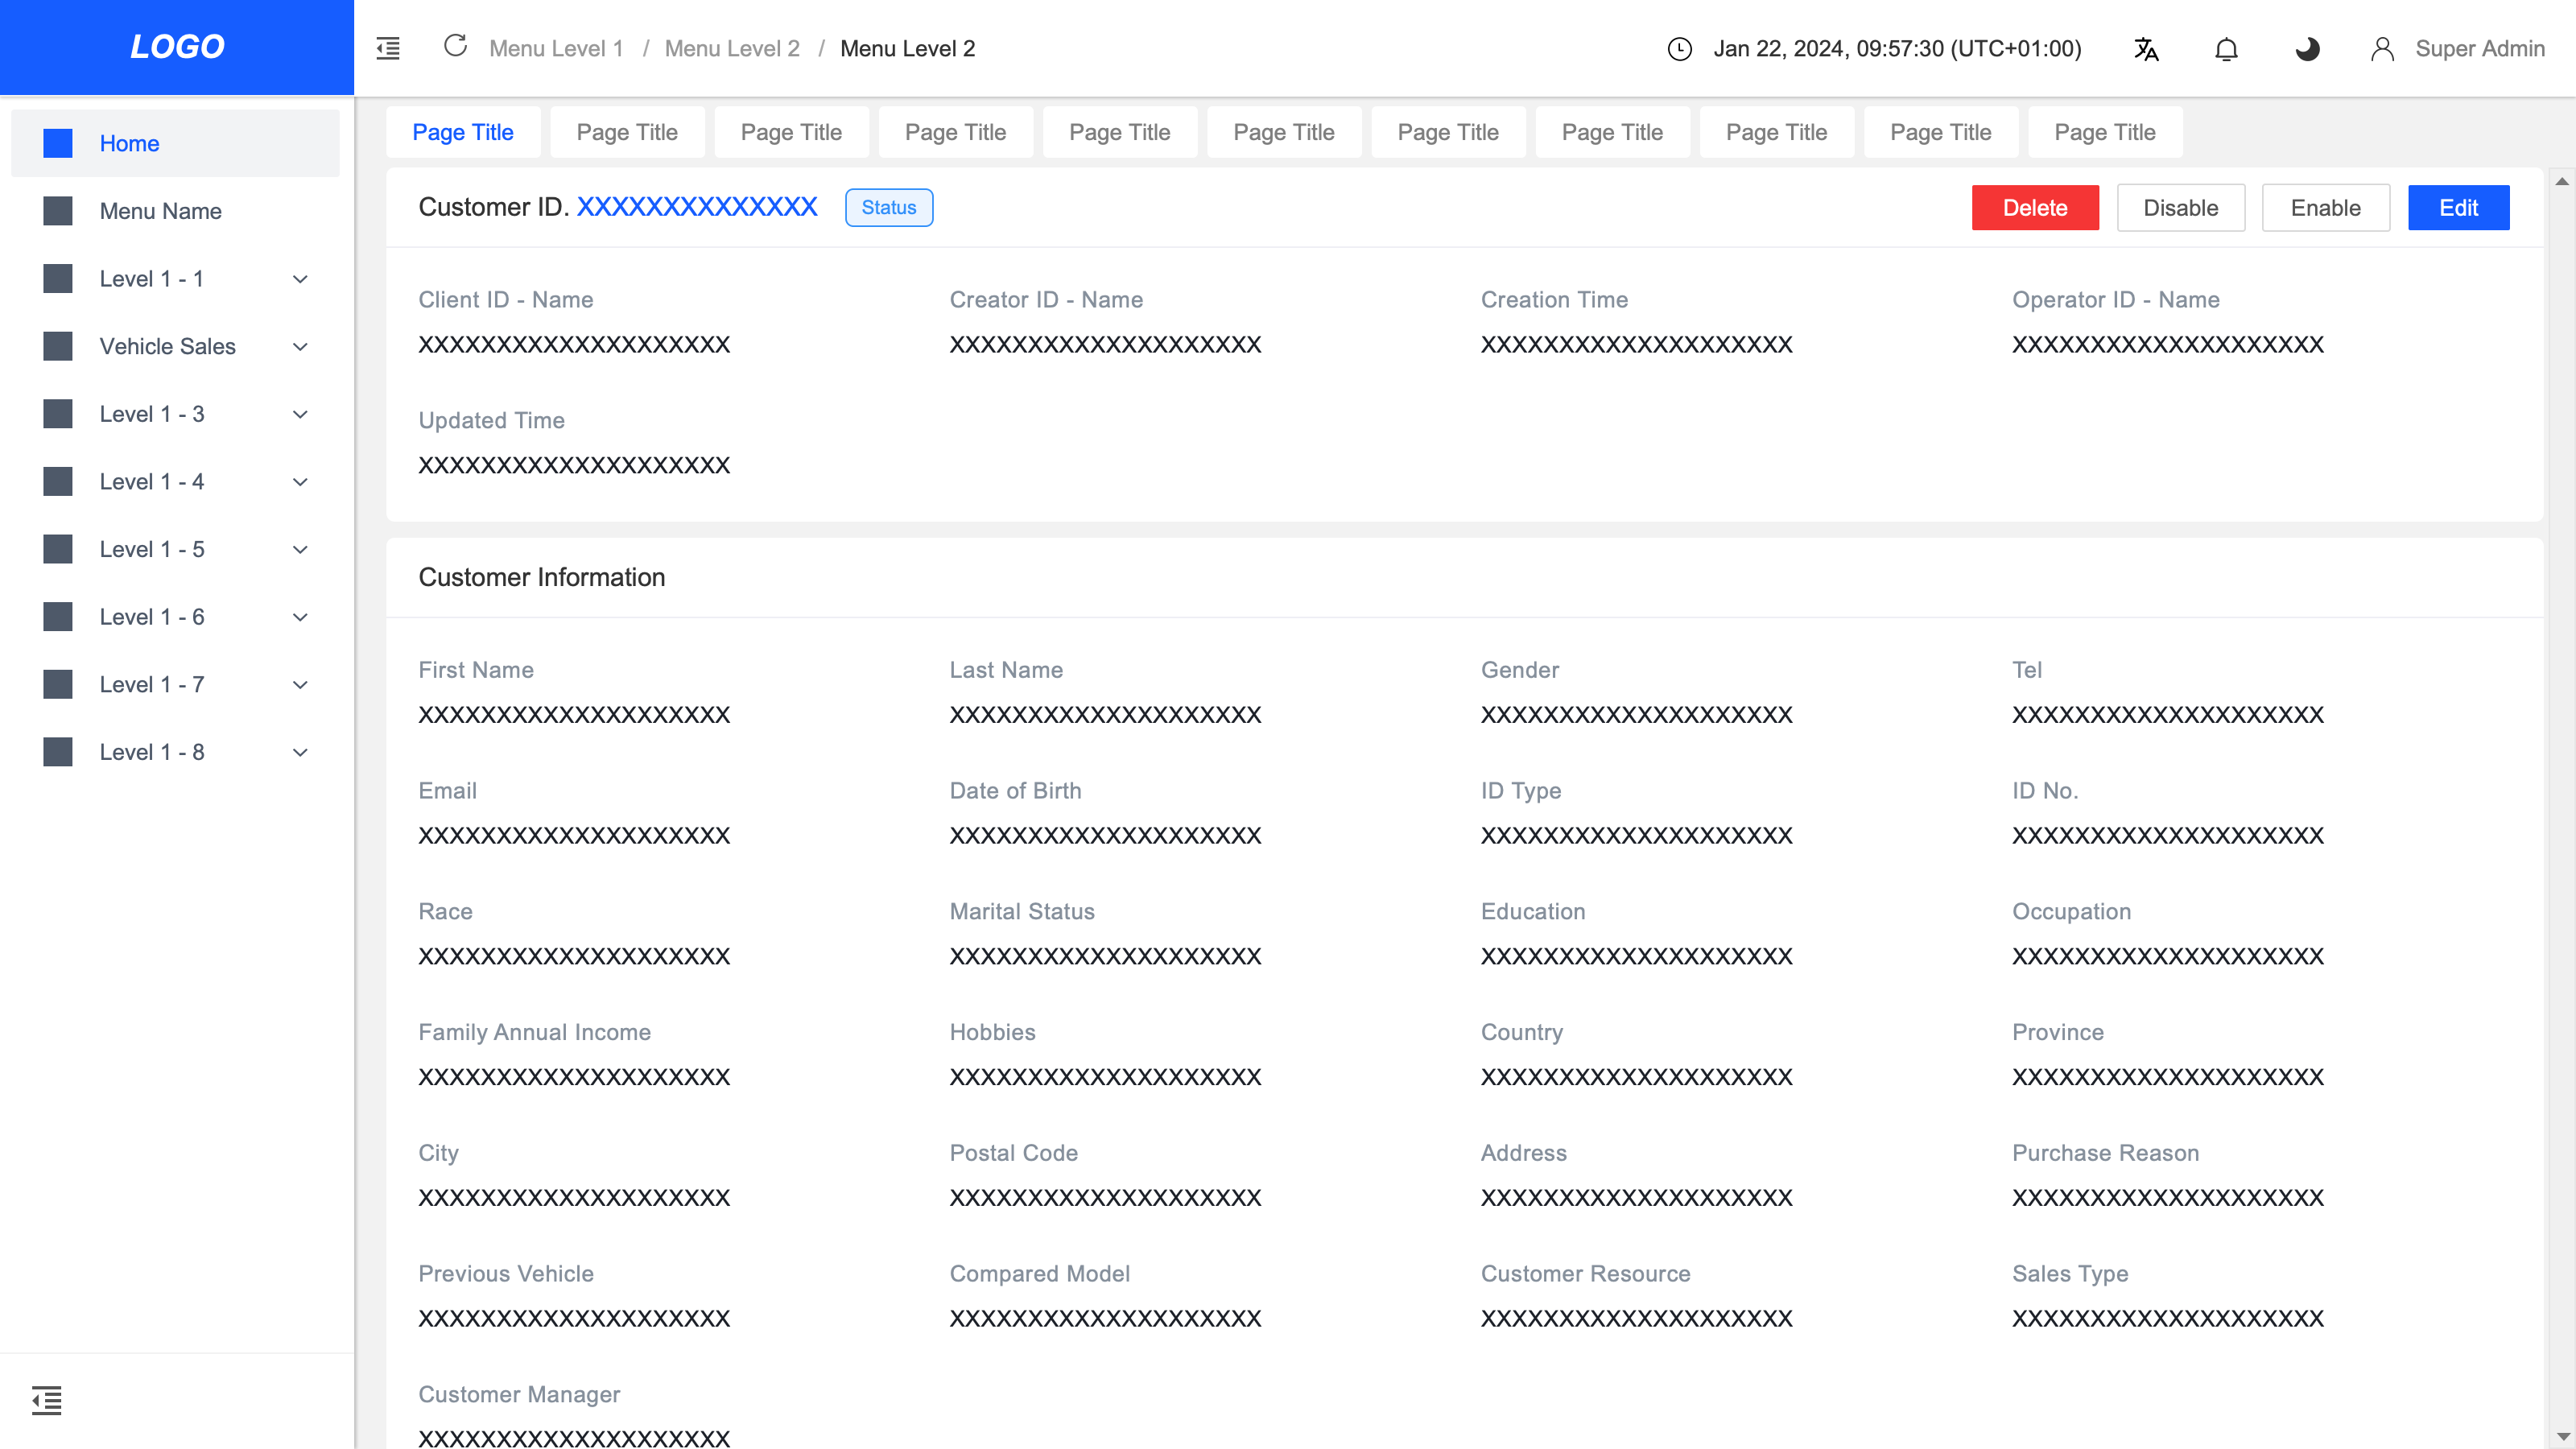Viewport: 2576px width, 1449px height.
Task: Click the Level 1 - 8 square icon
Action: pos(58,752)
